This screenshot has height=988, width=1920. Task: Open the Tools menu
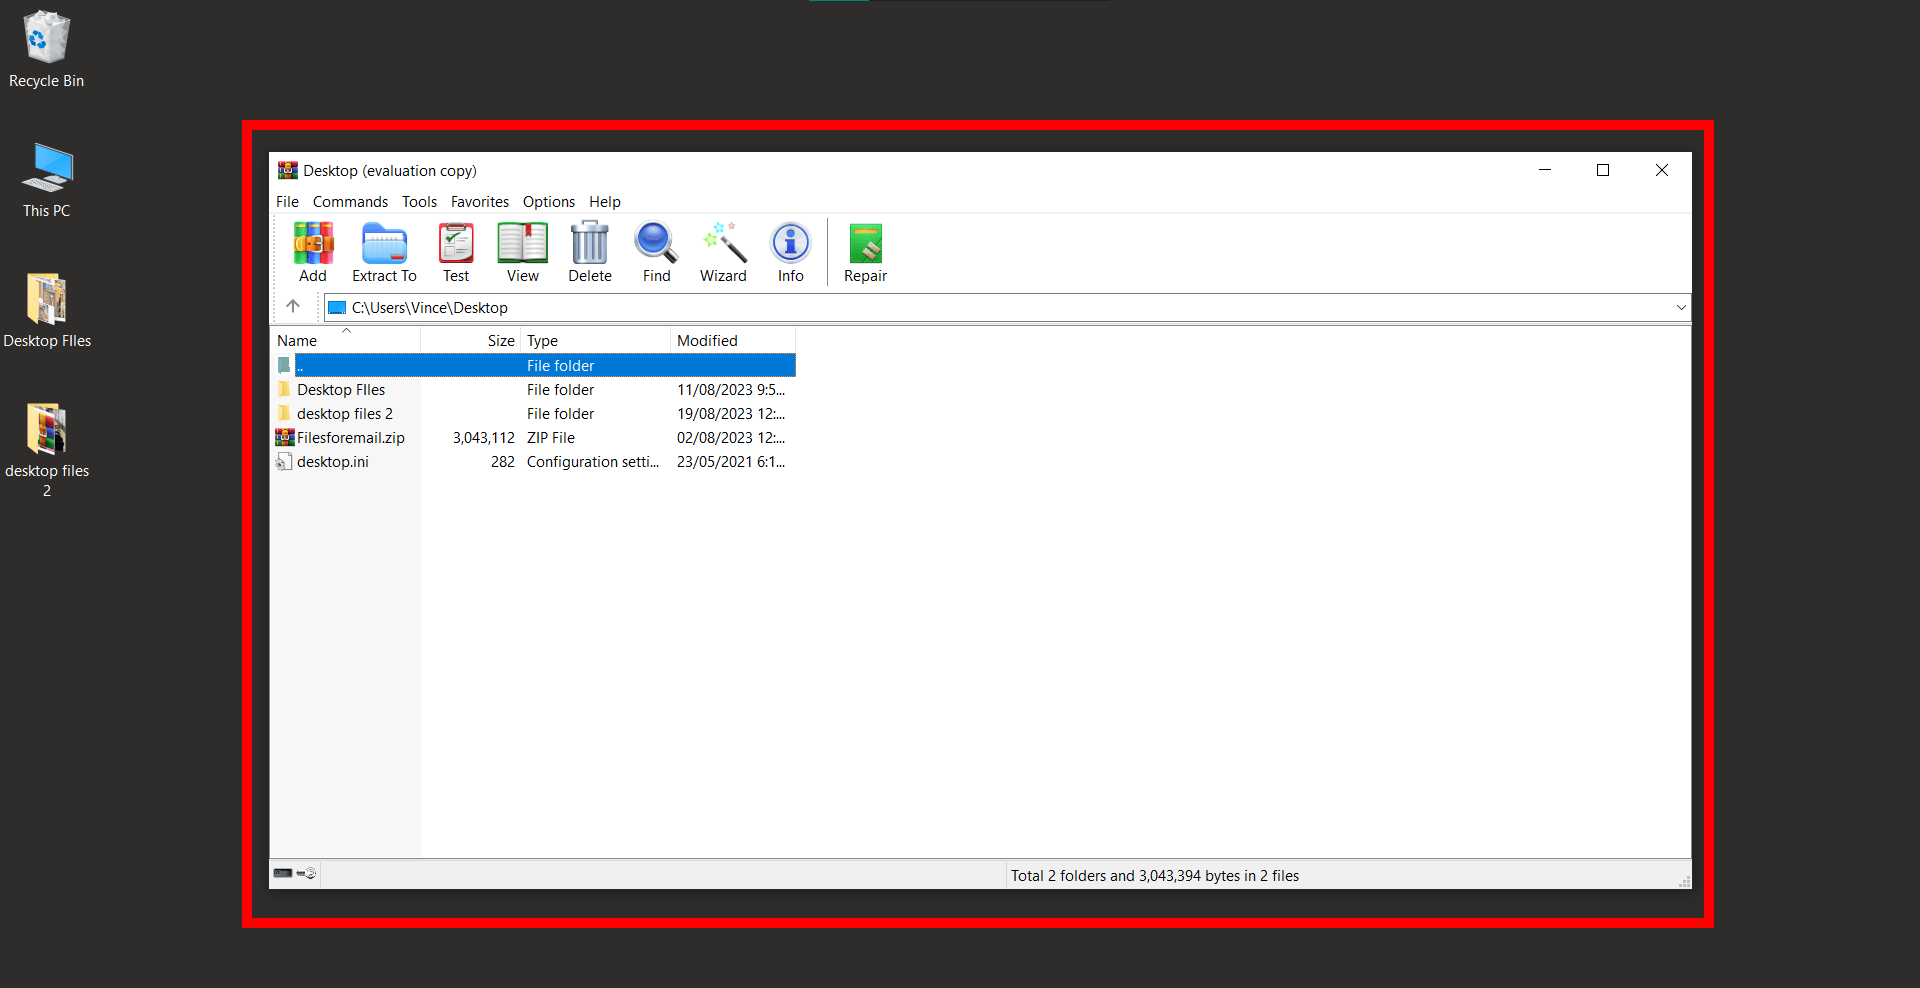(x=419, y=201)
